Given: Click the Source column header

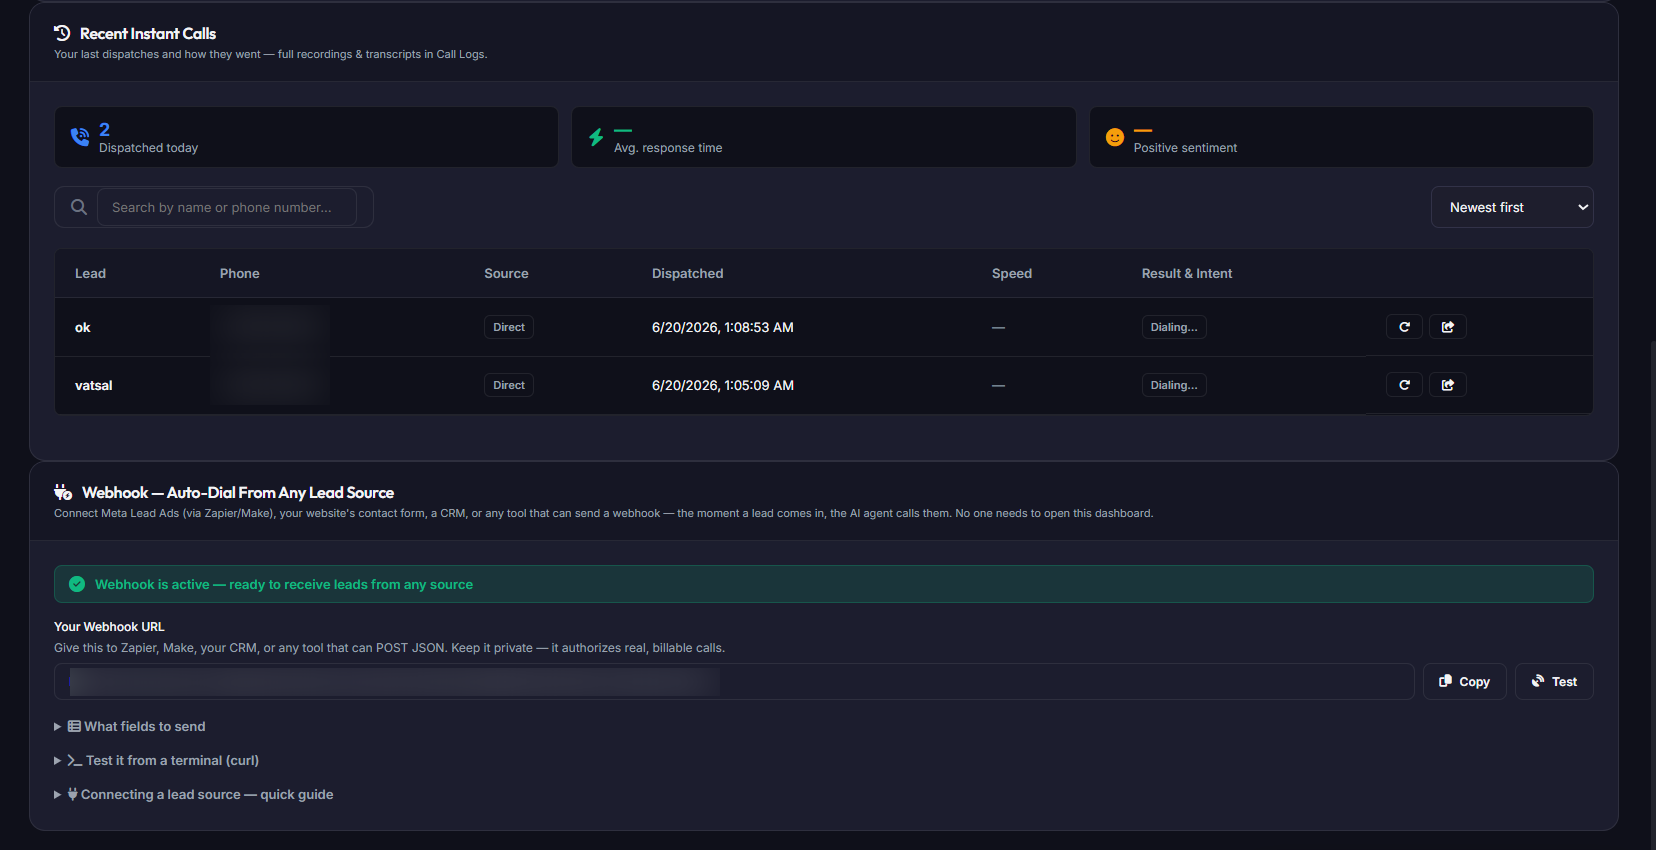Looking at the screenshot, I should click(506, 273).
